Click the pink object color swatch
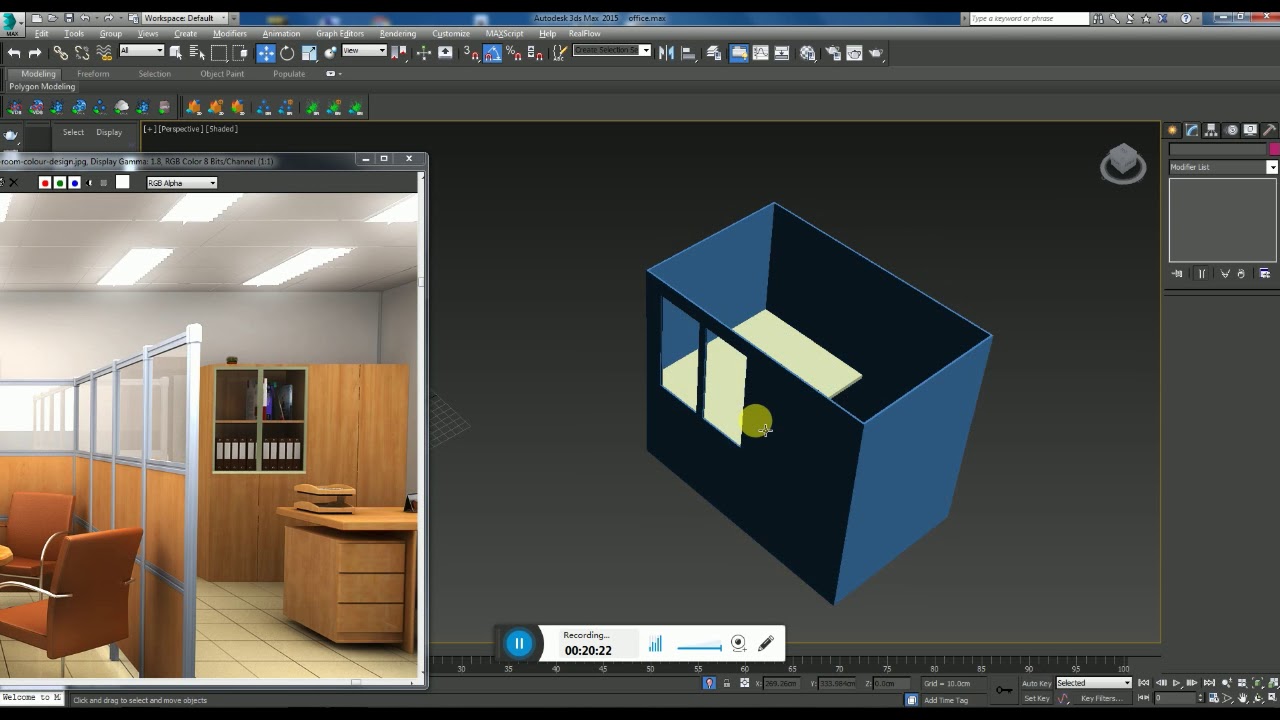Viewport: 1280px width, 720px height. click(1274, 150)
